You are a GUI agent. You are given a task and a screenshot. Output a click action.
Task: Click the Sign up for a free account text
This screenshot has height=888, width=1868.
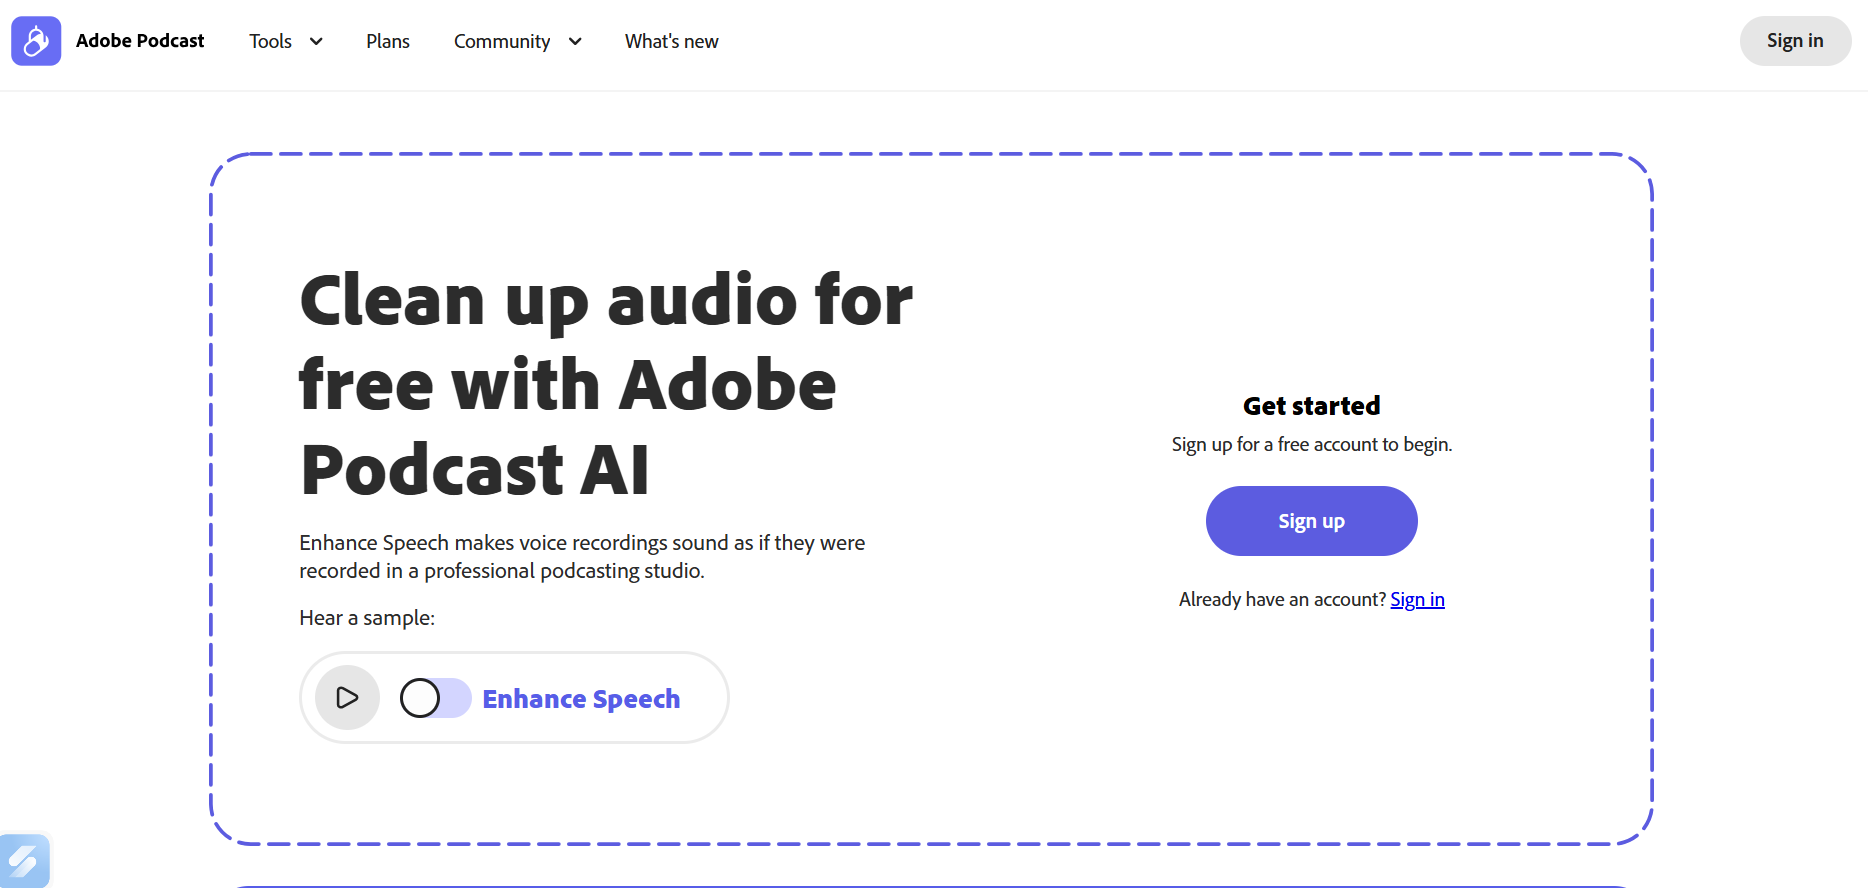click(1311, 445)
